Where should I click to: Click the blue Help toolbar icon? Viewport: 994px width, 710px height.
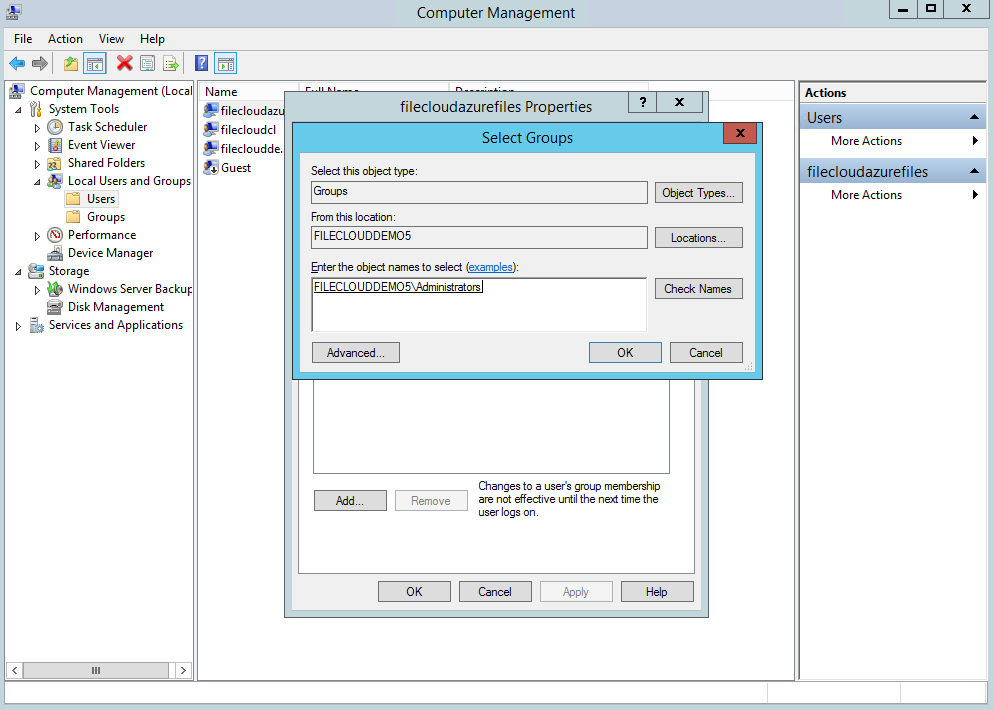(200, 63)
